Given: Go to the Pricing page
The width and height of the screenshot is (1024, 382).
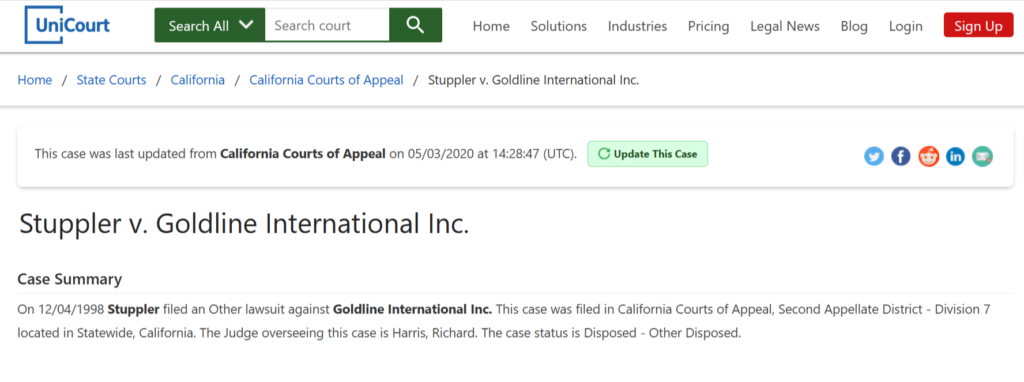Looking at the screenshot, I should coord(709,26).
